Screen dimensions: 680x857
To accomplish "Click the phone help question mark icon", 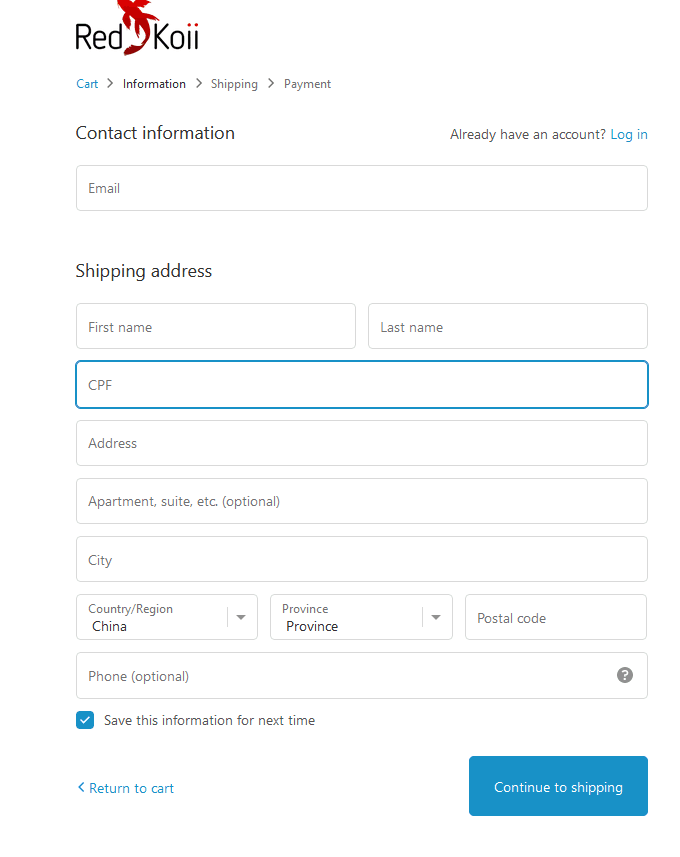I will tap(625, 675).
